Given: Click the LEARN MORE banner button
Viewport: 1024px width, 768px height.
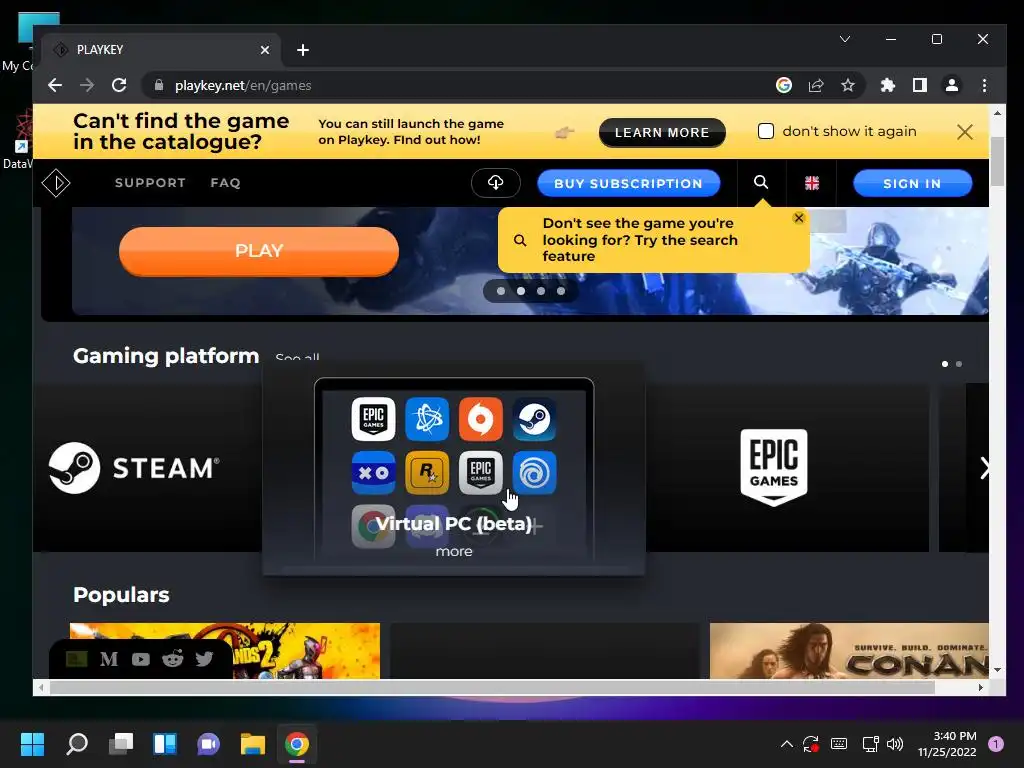Looking at the screenshot, I should 662,133.
